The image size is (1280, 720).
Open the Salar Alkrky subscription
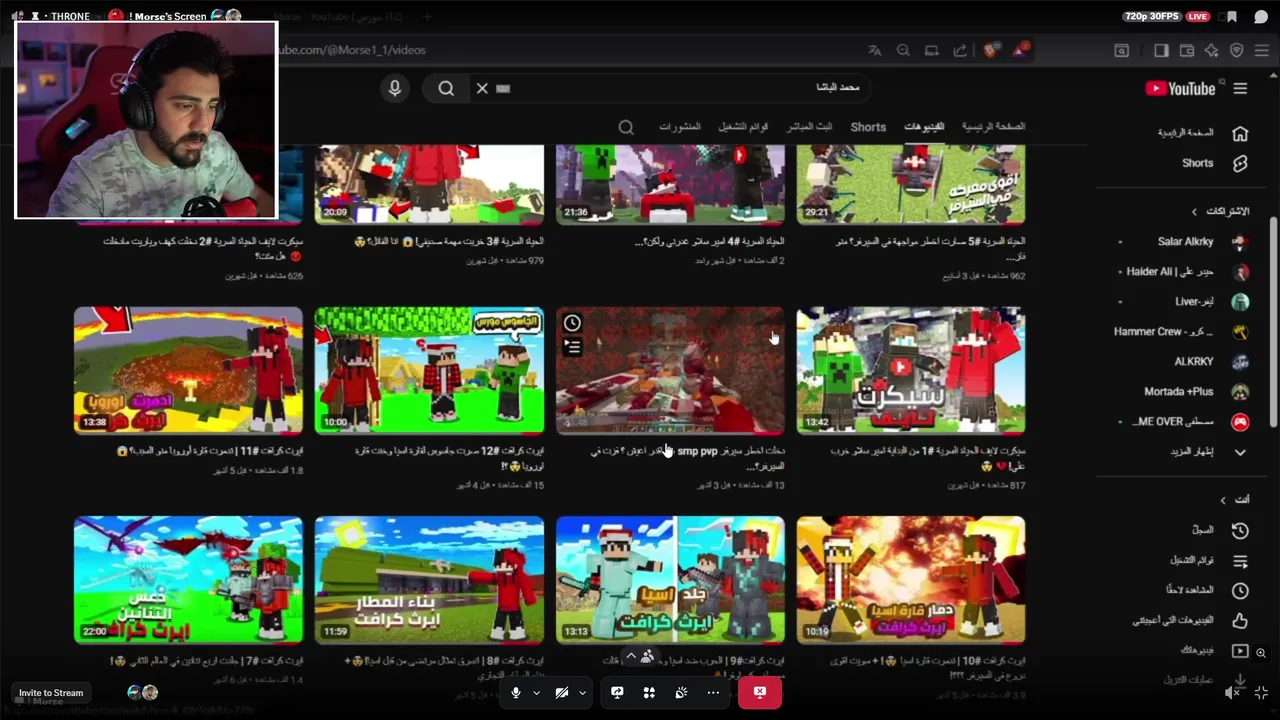coord(1185,242)
